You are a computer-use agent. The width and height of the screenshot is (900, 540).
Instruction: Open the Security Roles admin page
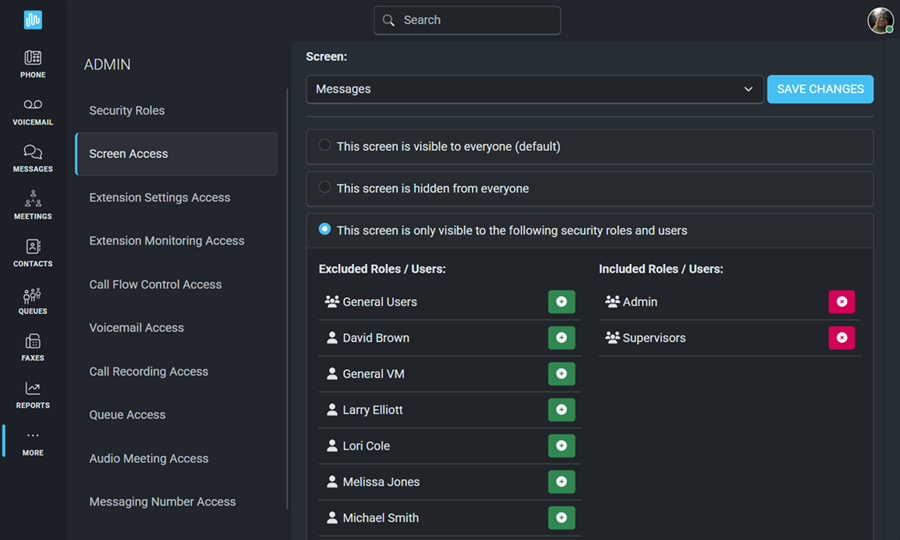[x=127, y=110]
